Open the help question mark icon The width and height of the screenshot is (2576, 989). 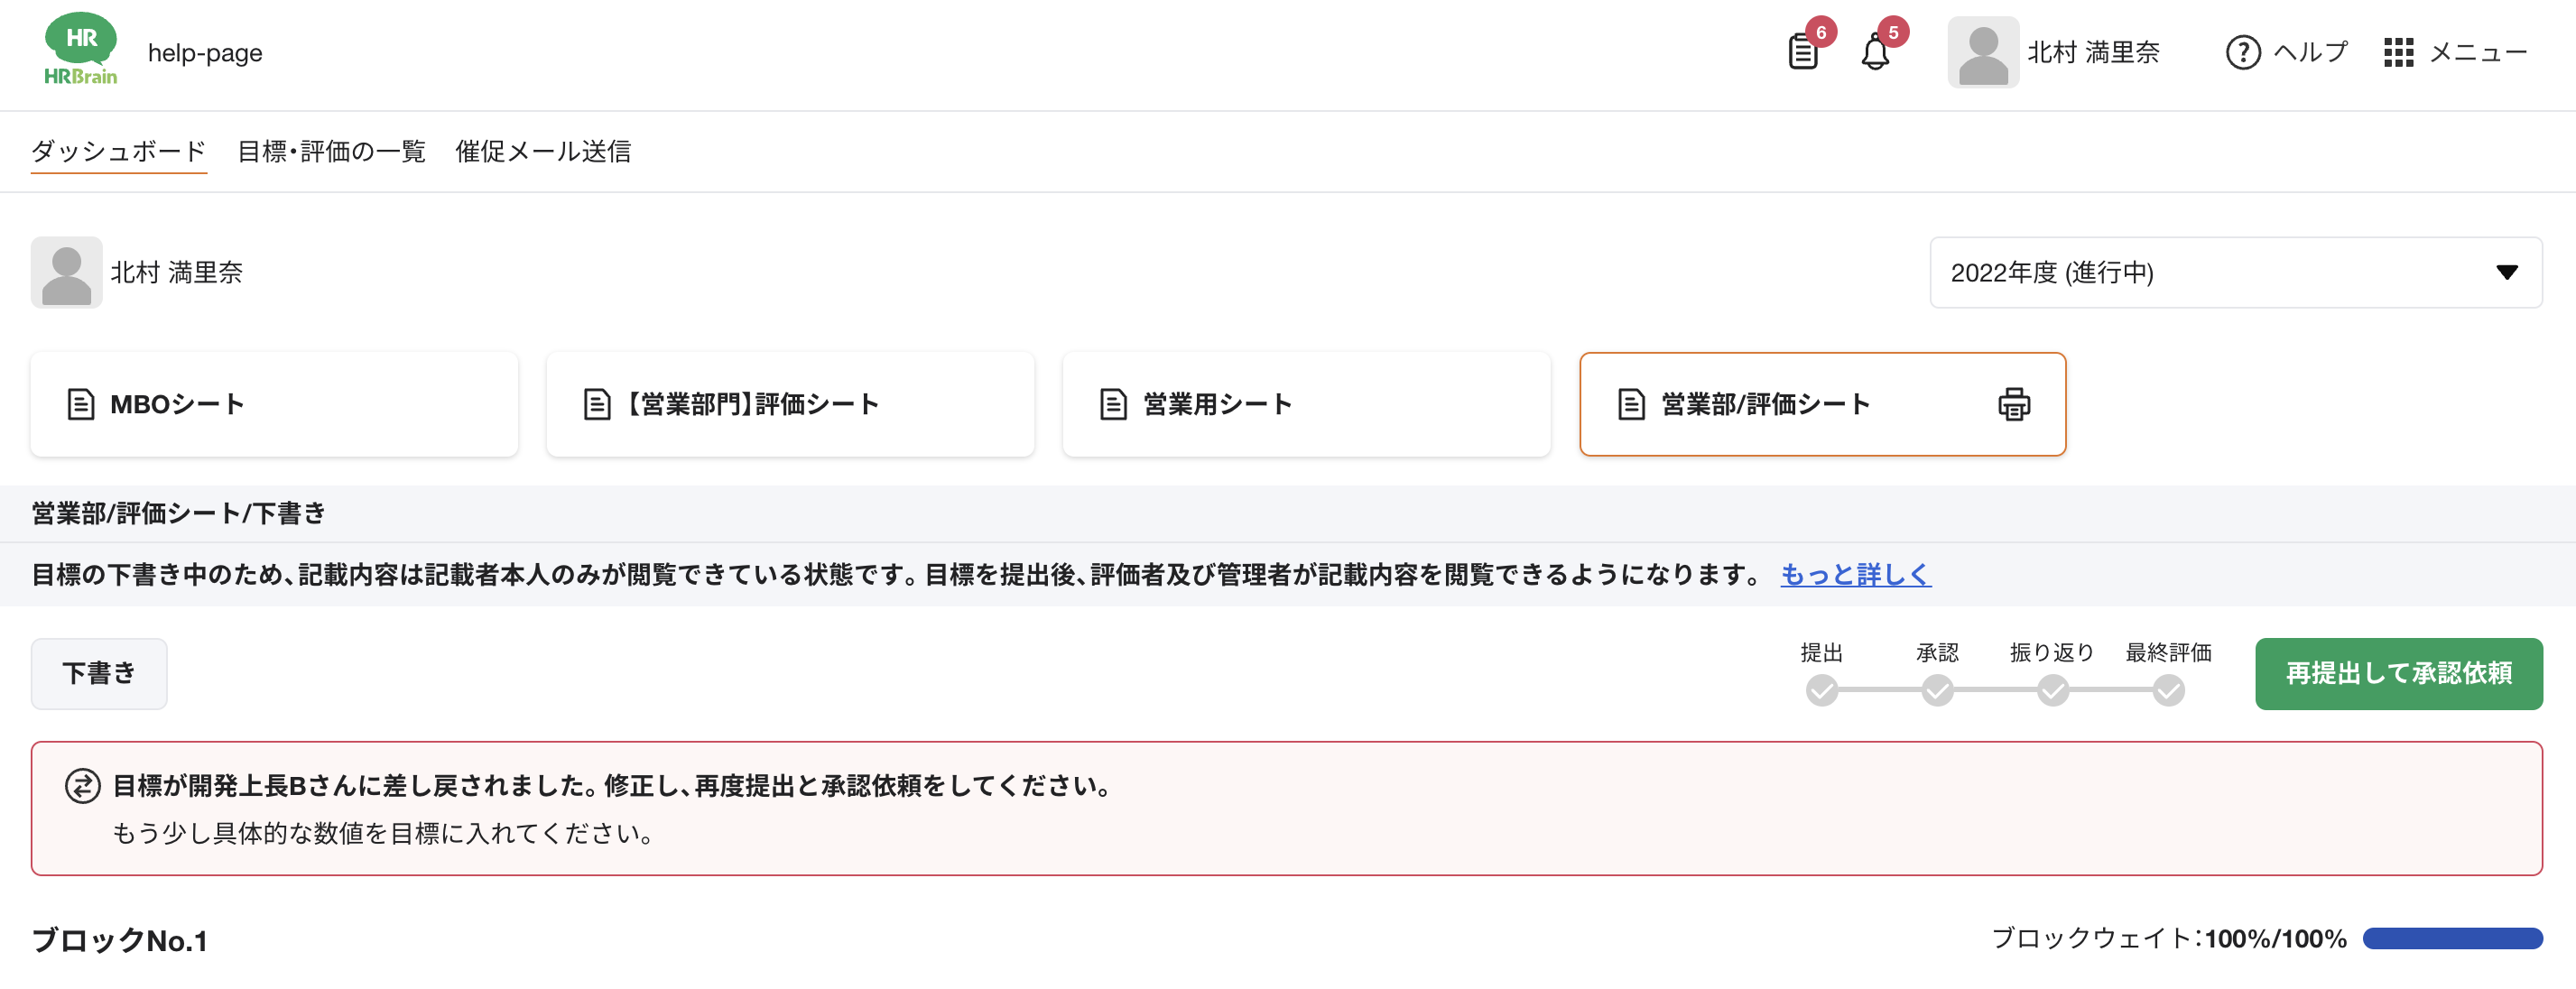2243,52
